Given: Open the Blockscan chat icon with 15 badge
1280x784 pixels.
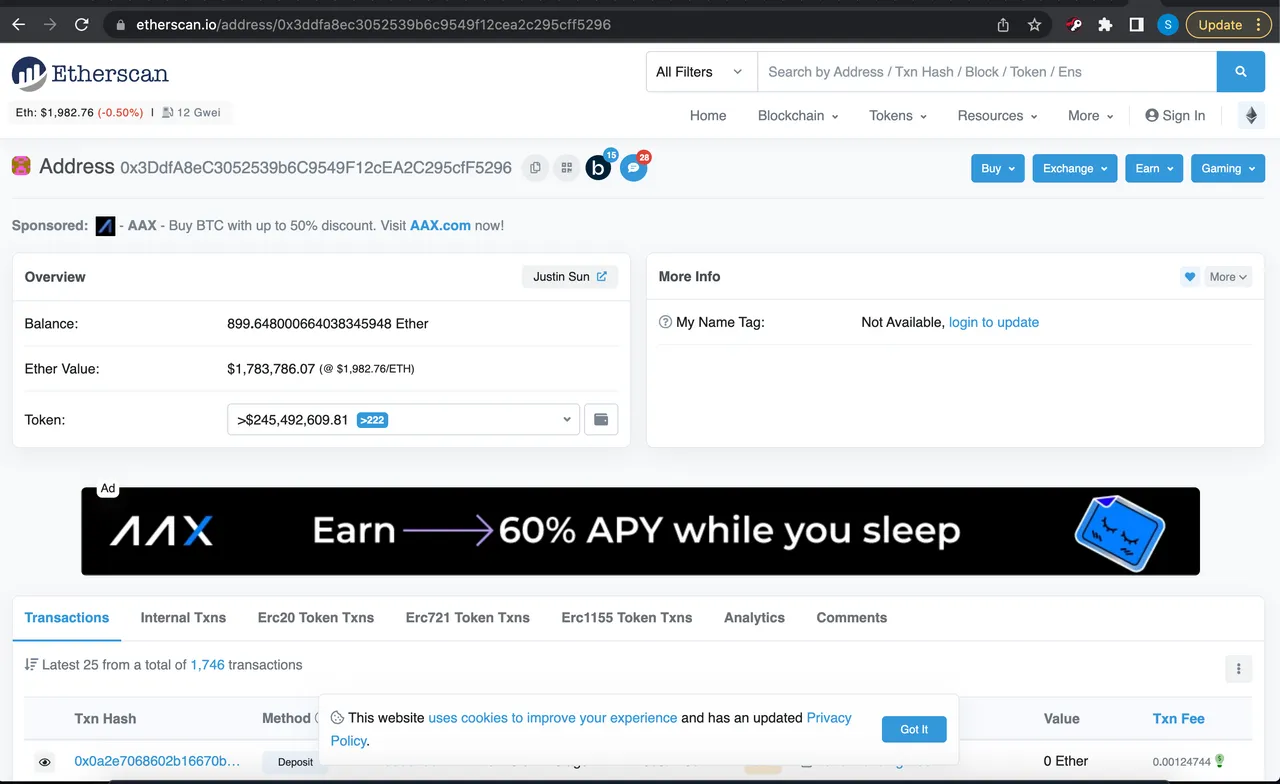Looking at the screenshot, I should tap(599, 166).
